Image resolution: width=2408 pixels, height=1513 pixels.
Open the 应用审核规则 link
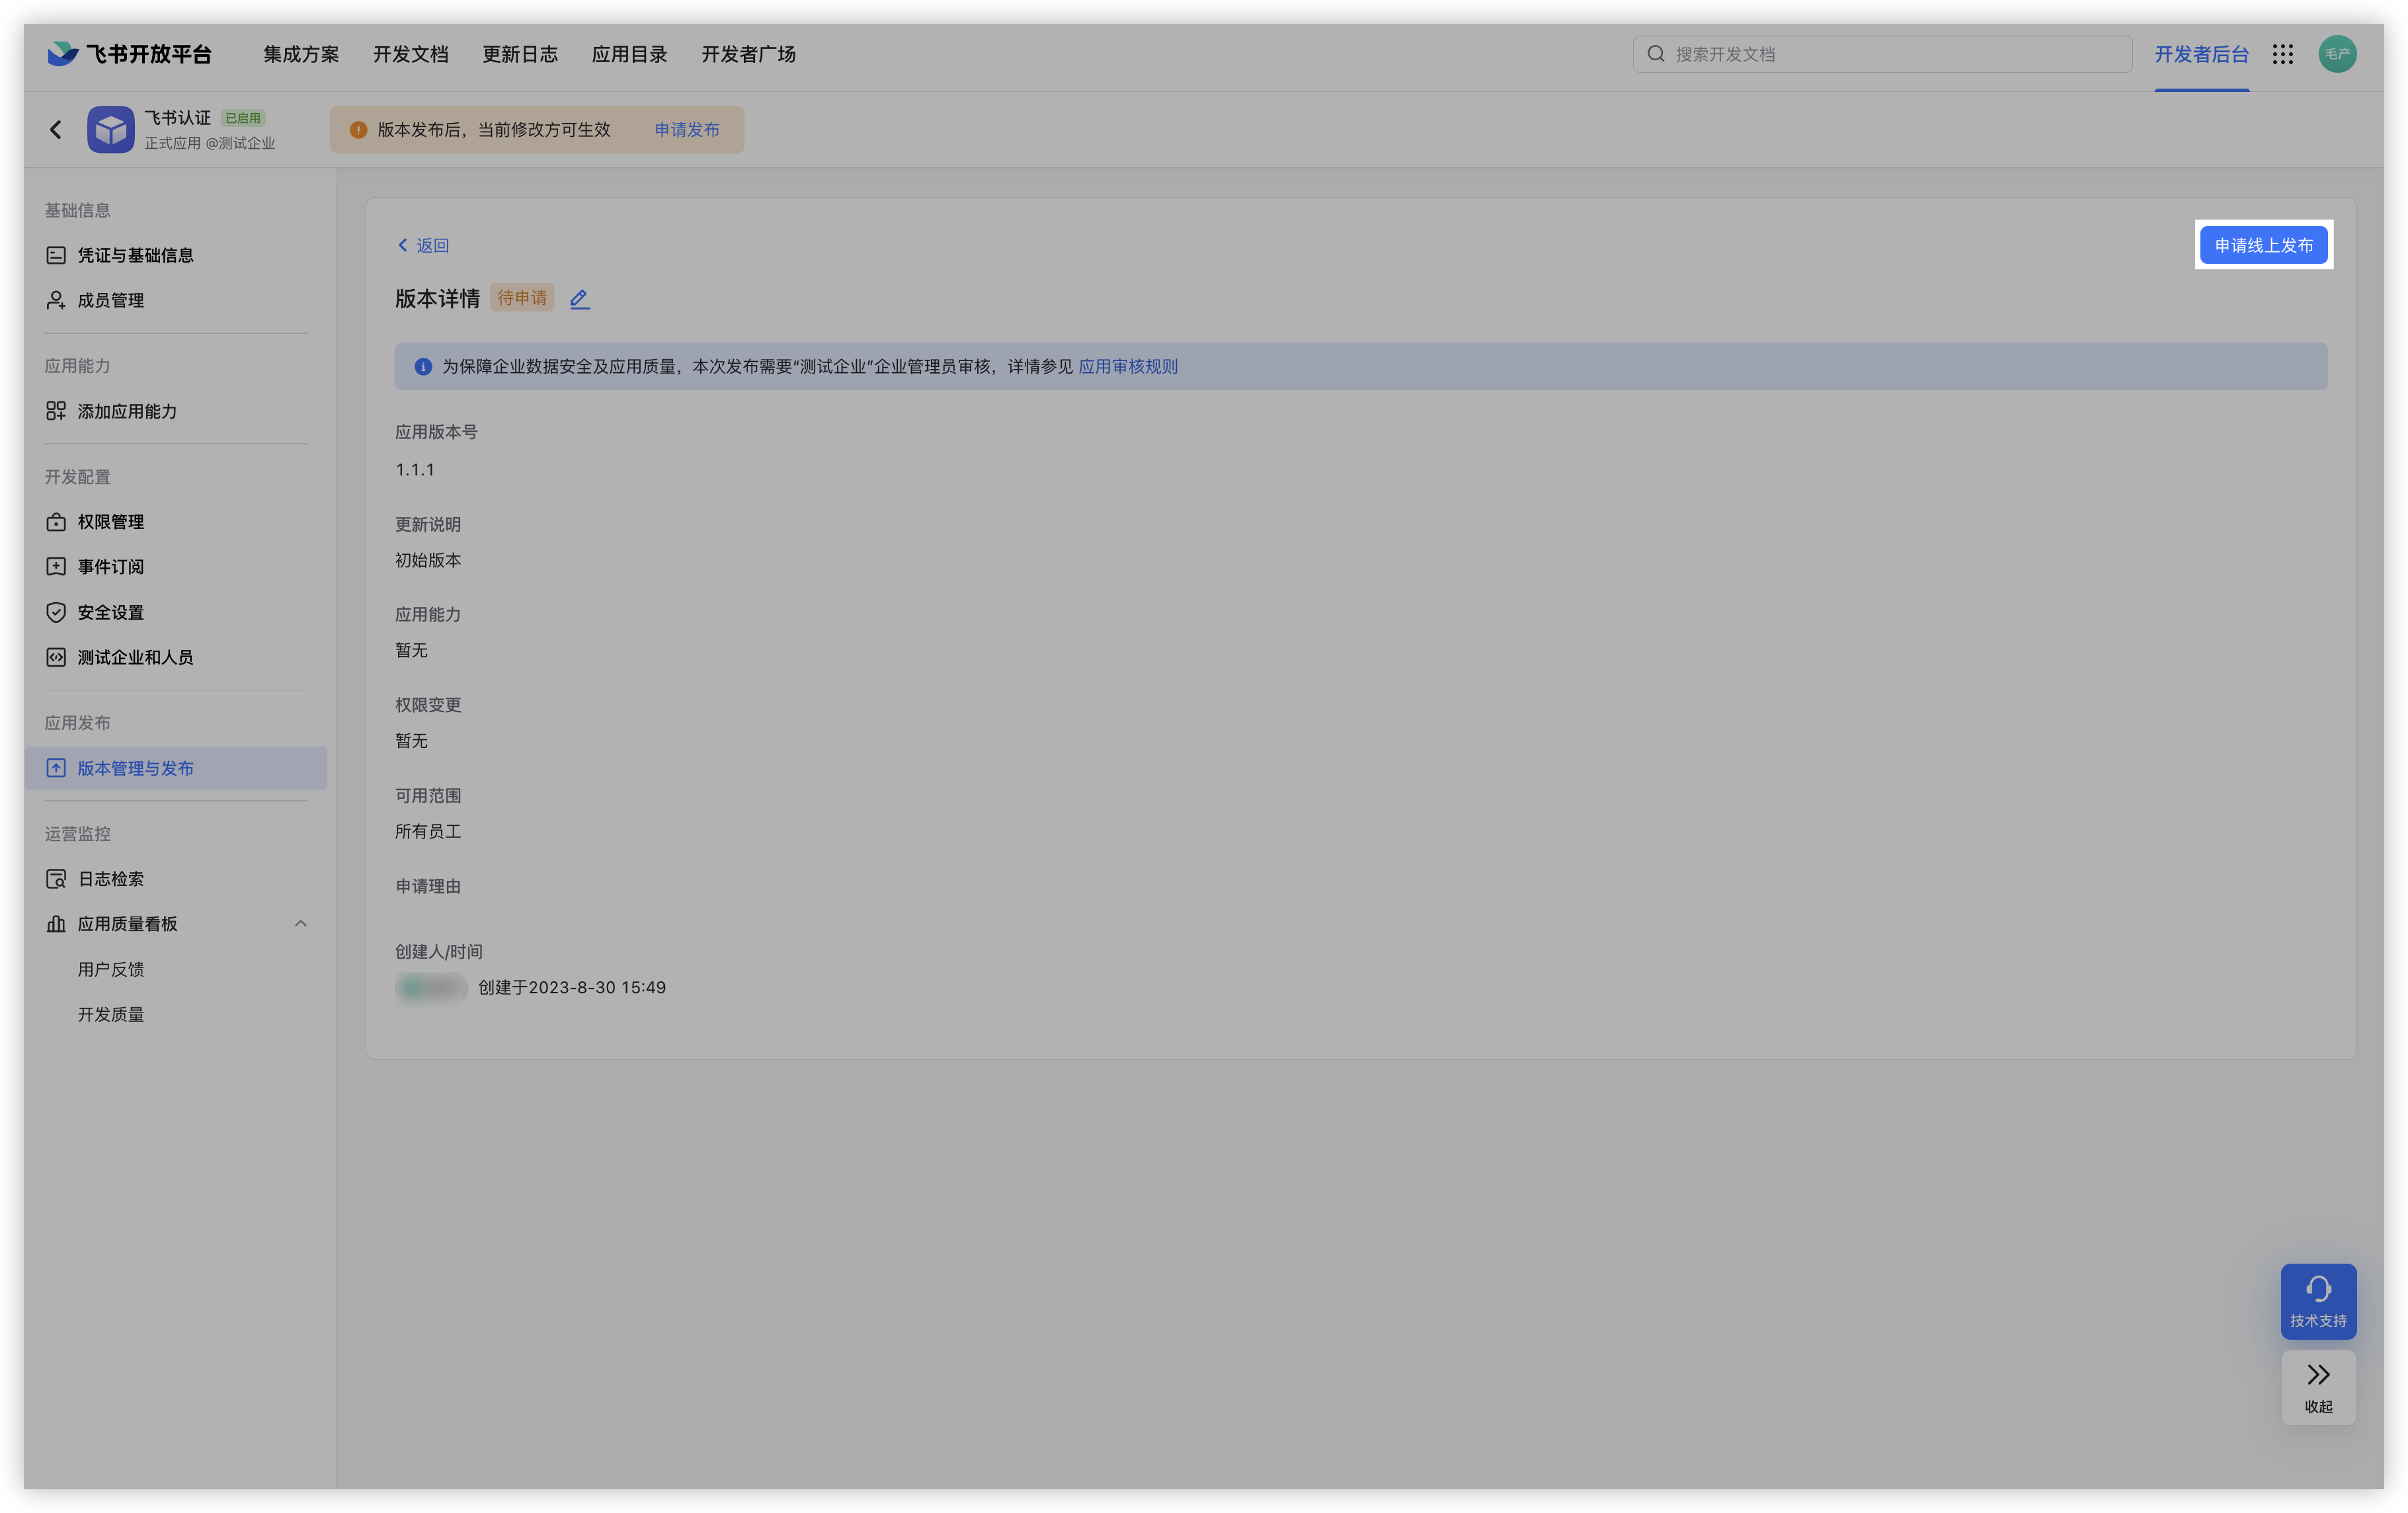pos(1127,367)
